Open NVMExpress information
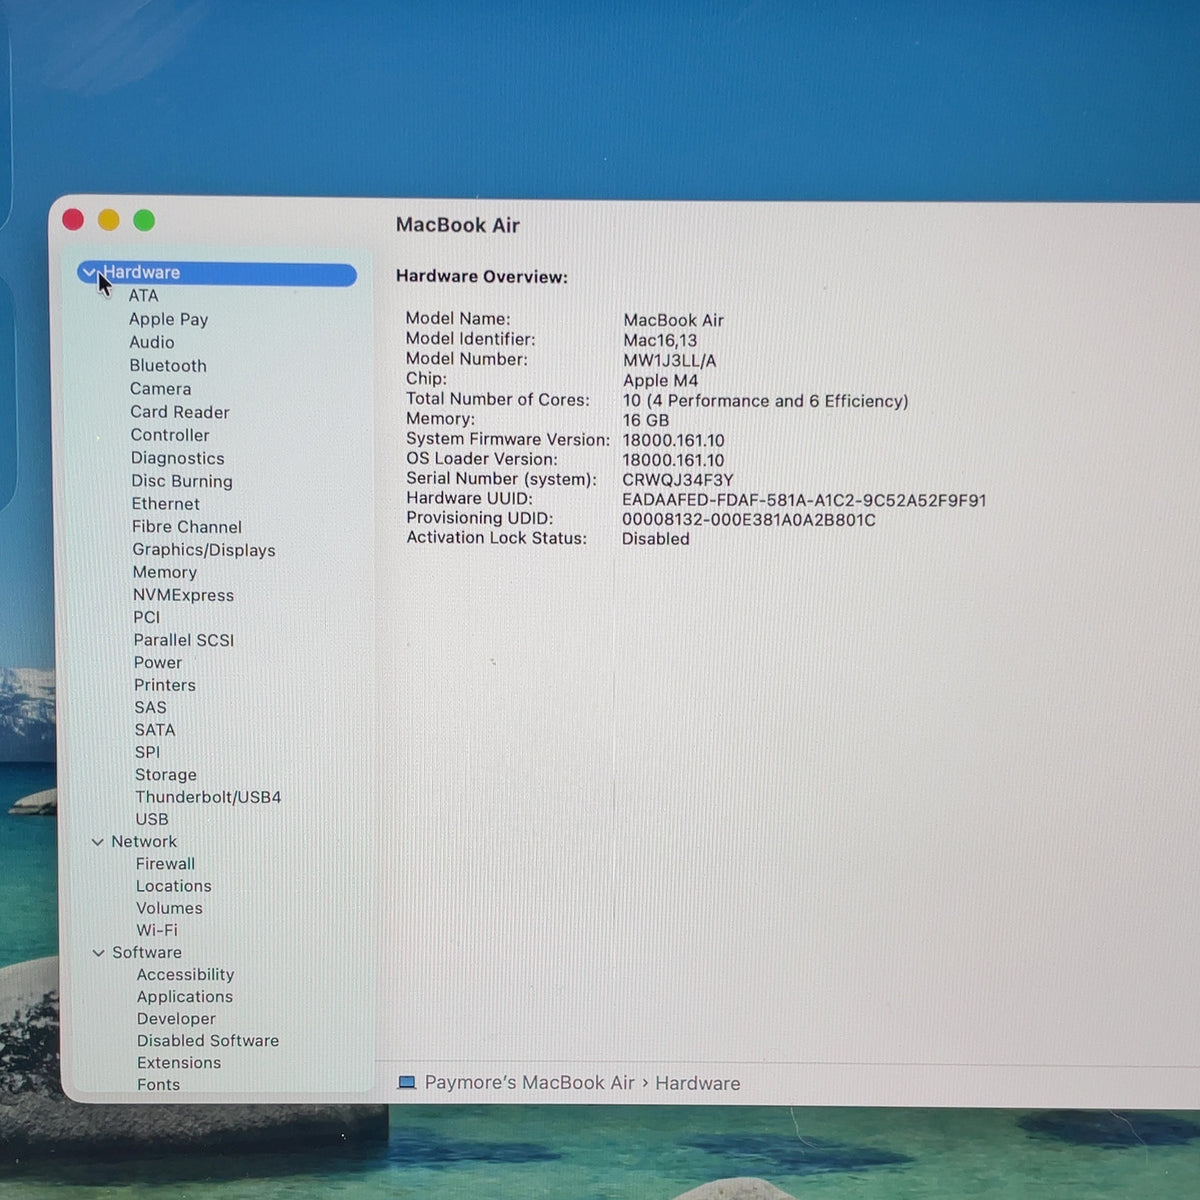The width and height of the screenshot is (1200, 1200). coord(183,595)
